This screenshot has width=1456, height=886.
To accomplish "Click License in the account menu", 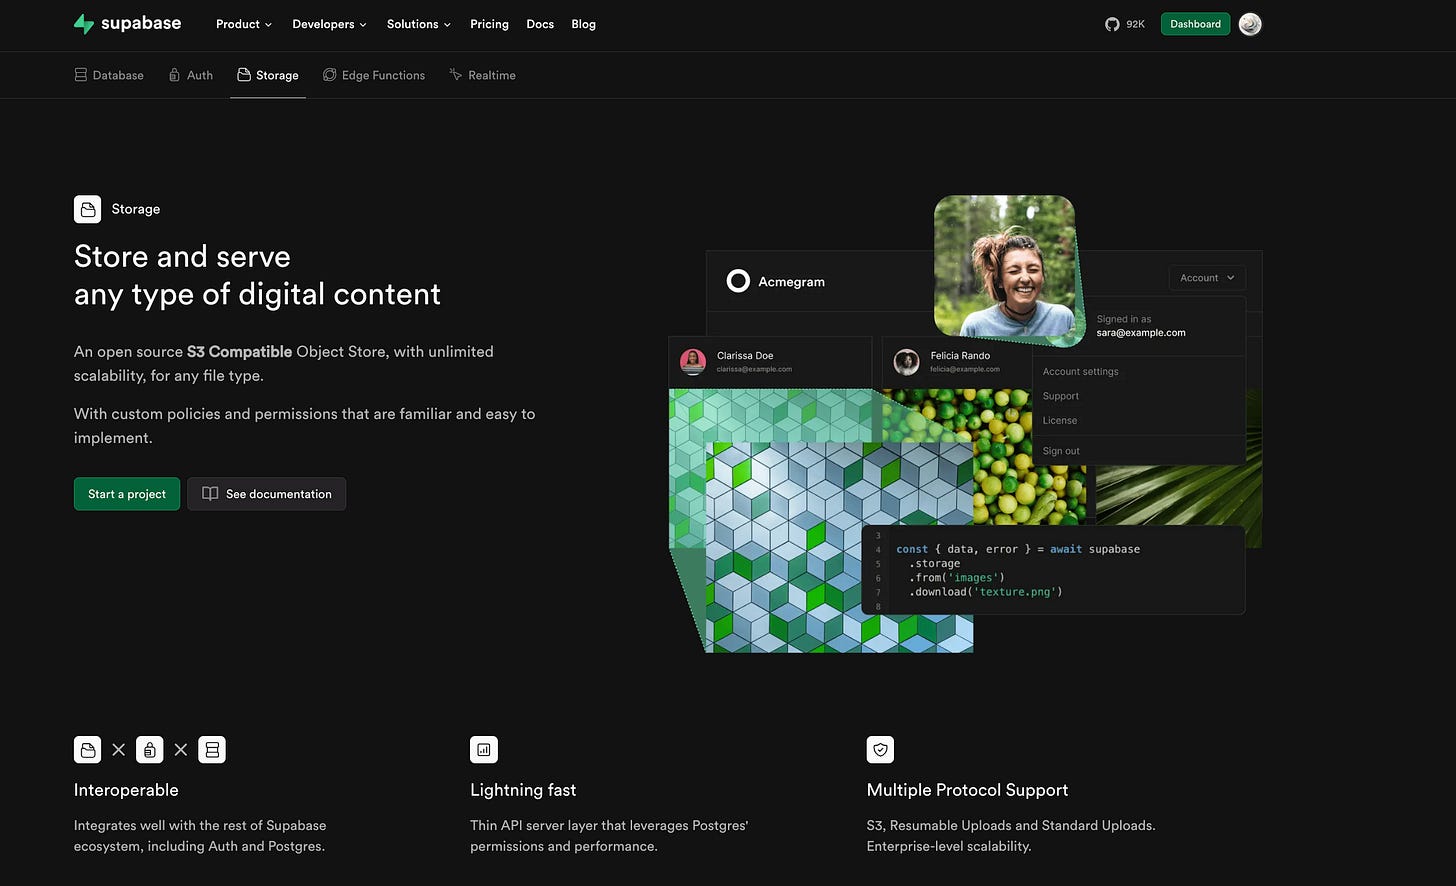I will point(1060,420).
